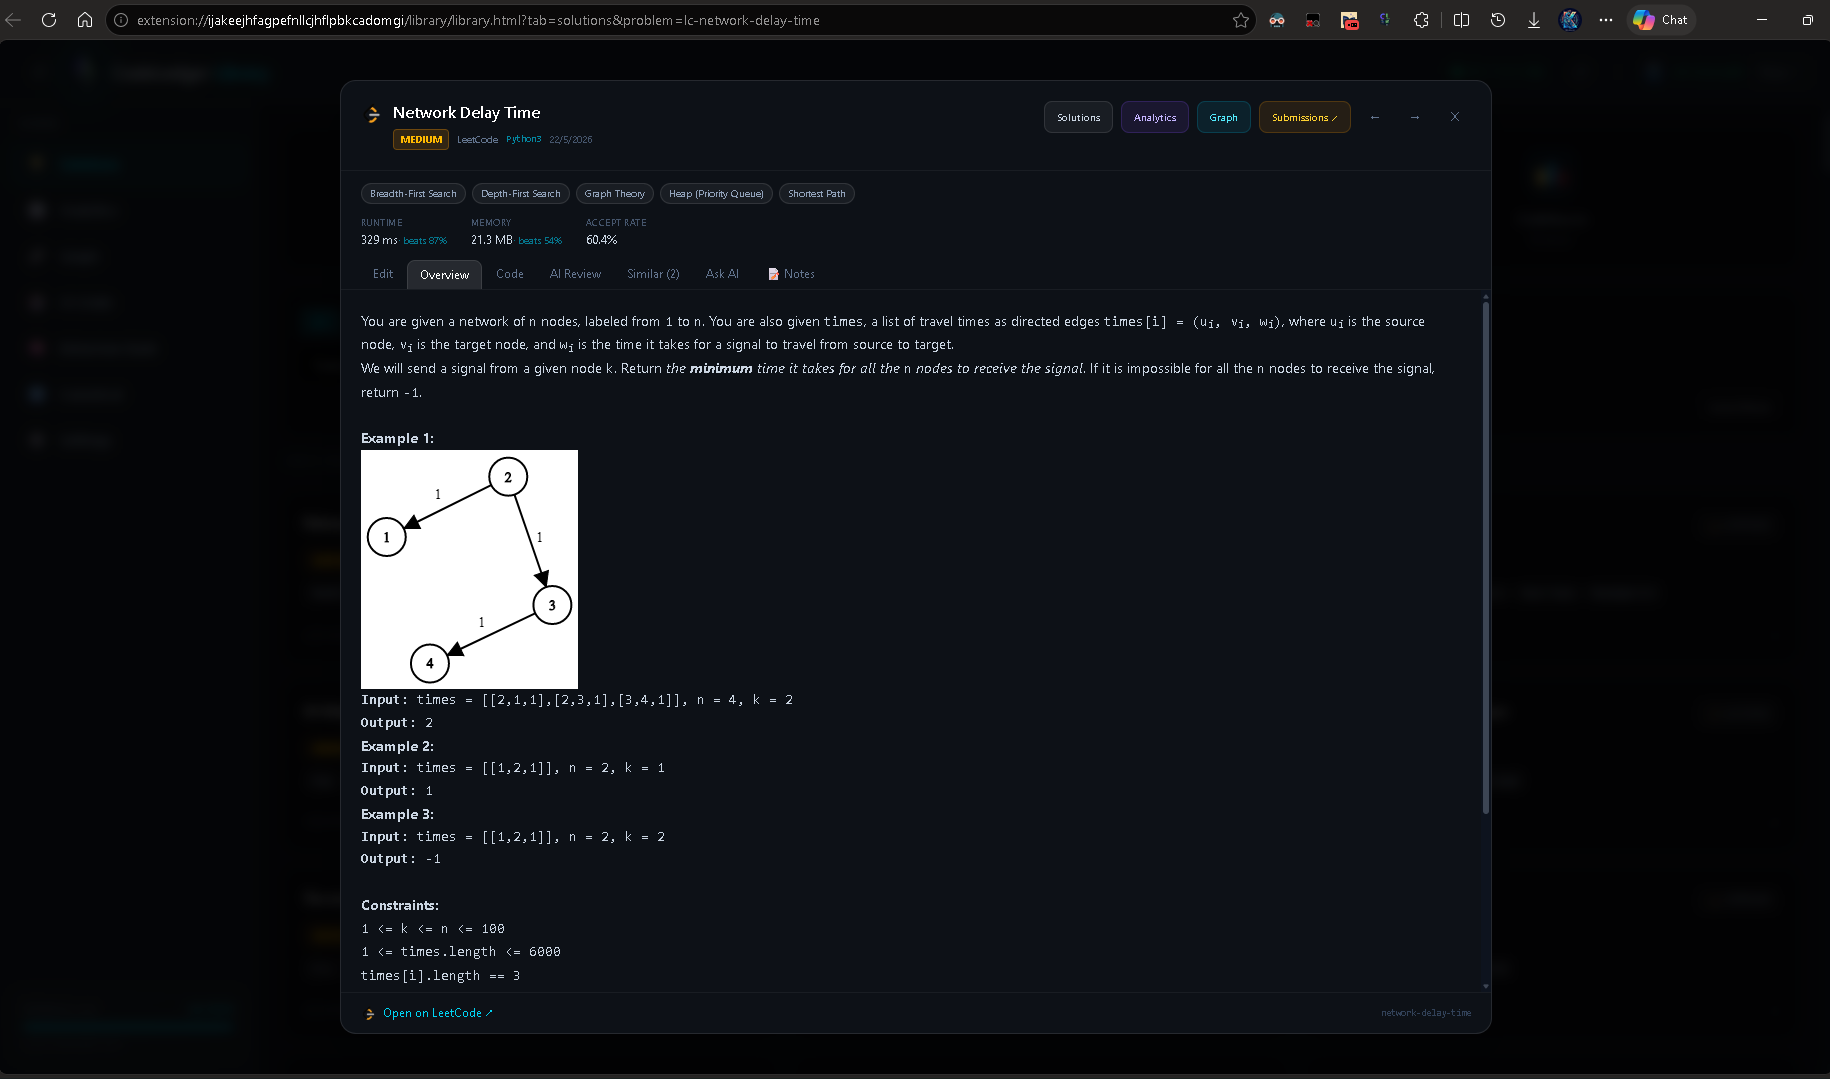Click the Constraints: heading

[399, 905]
